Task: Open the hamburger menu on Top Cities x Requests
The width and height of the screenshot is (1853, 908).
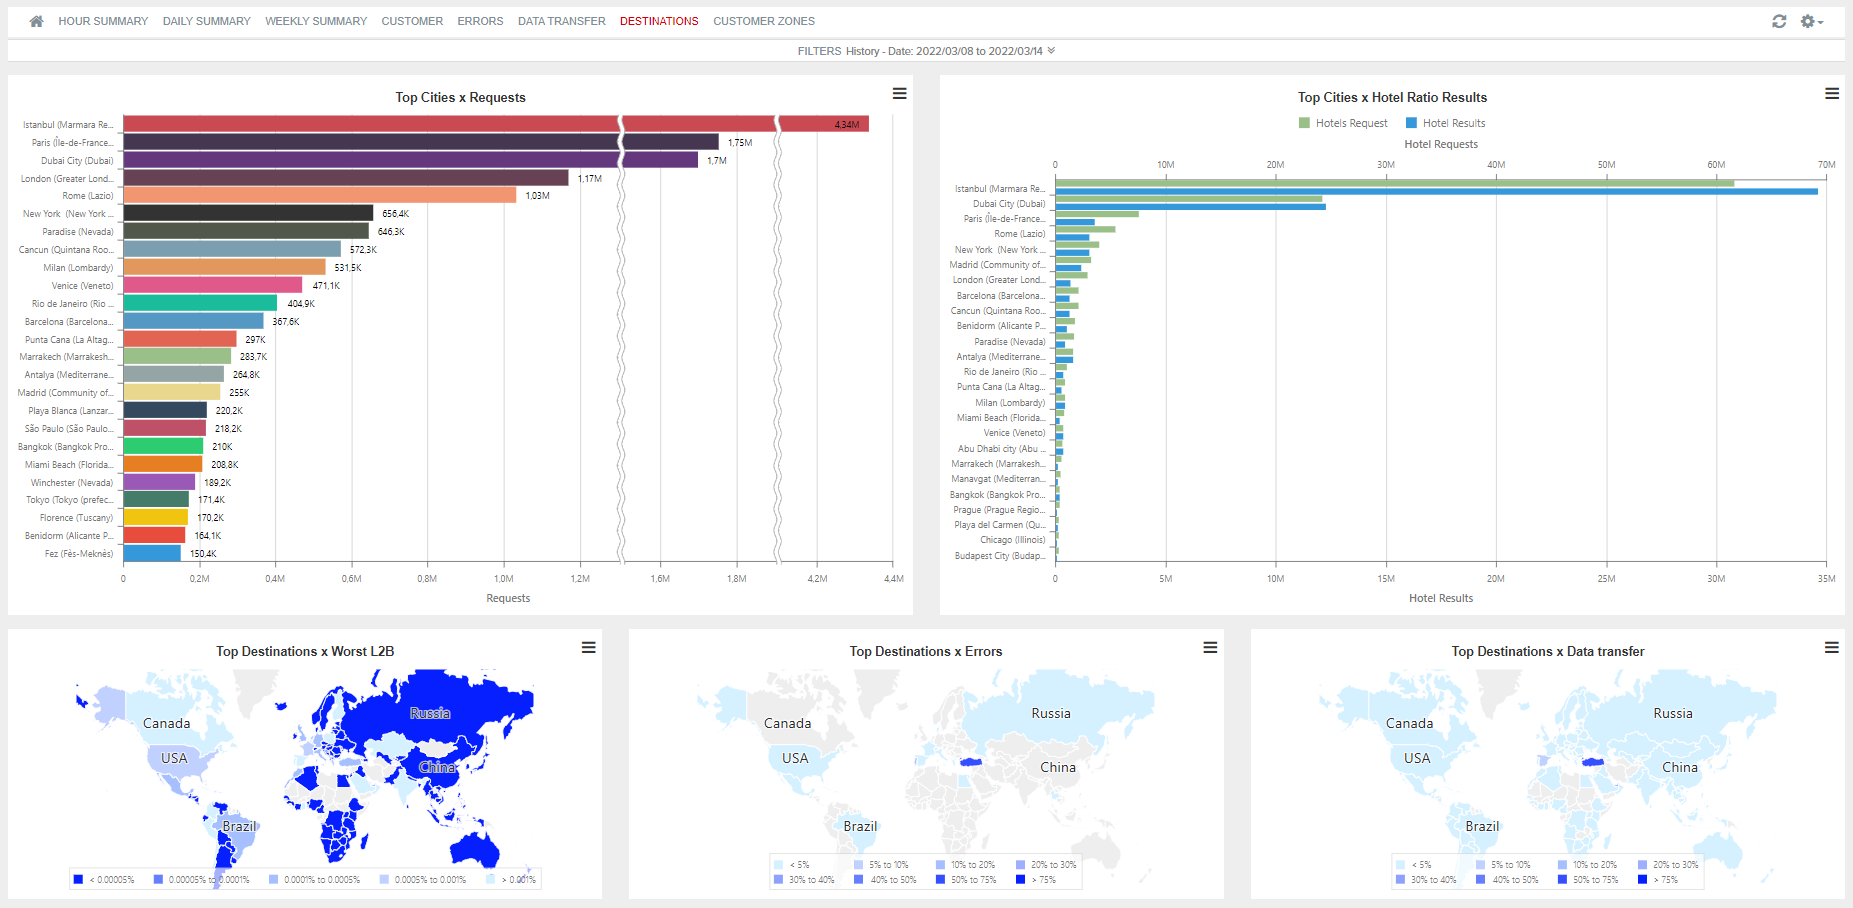Action: pos(899,93)
